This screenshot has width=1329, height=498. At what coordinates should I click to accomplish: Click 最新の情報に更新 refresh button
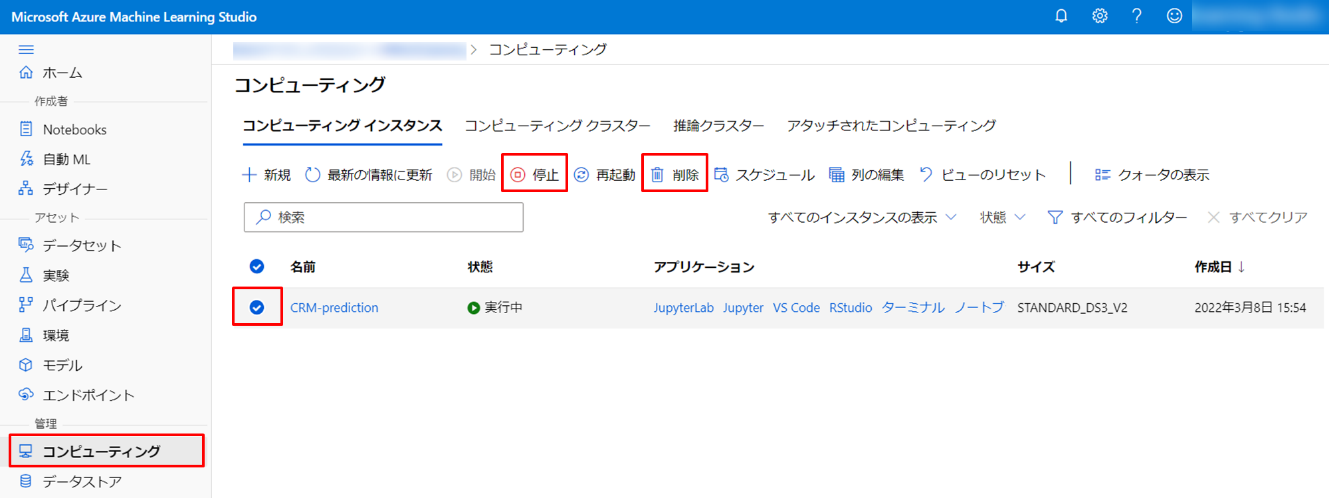click(369, 175)
